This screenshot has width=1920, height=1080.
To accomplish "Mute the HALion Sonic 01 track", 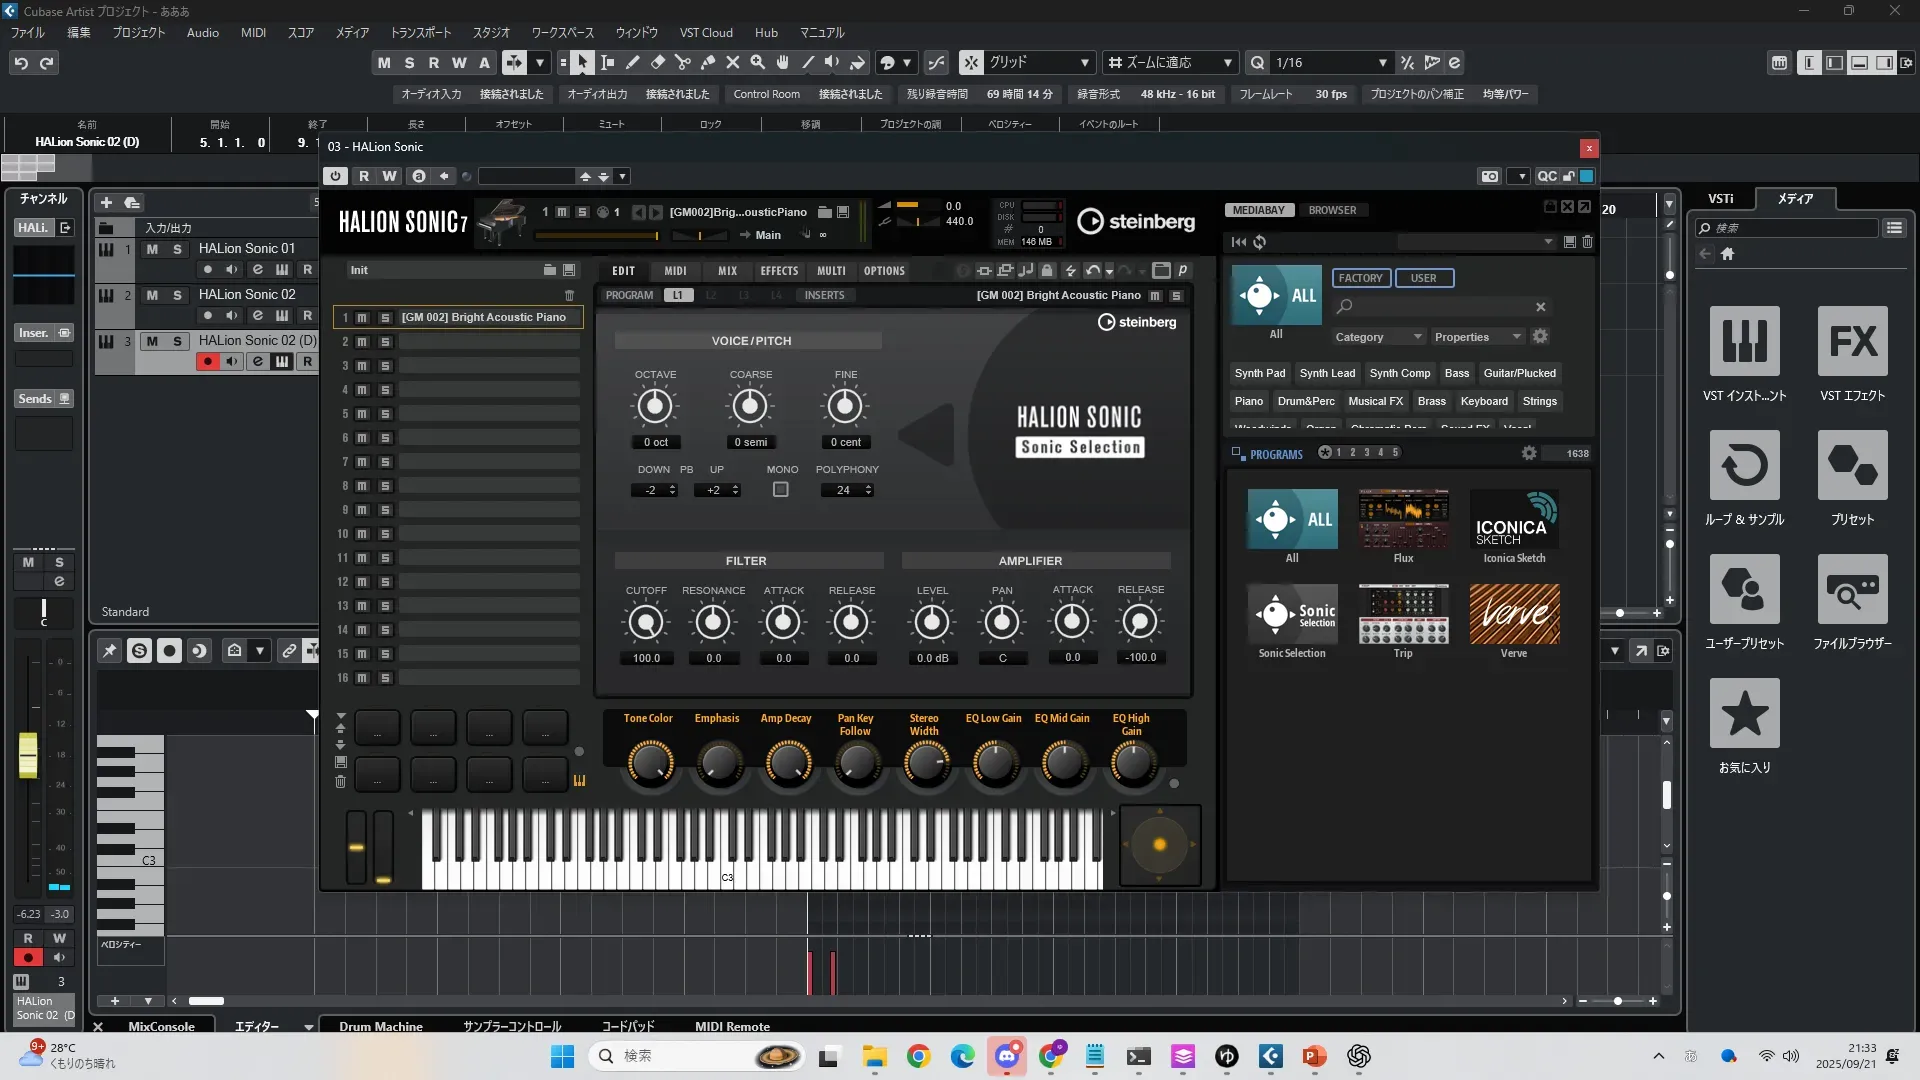I will coord(152,249).
